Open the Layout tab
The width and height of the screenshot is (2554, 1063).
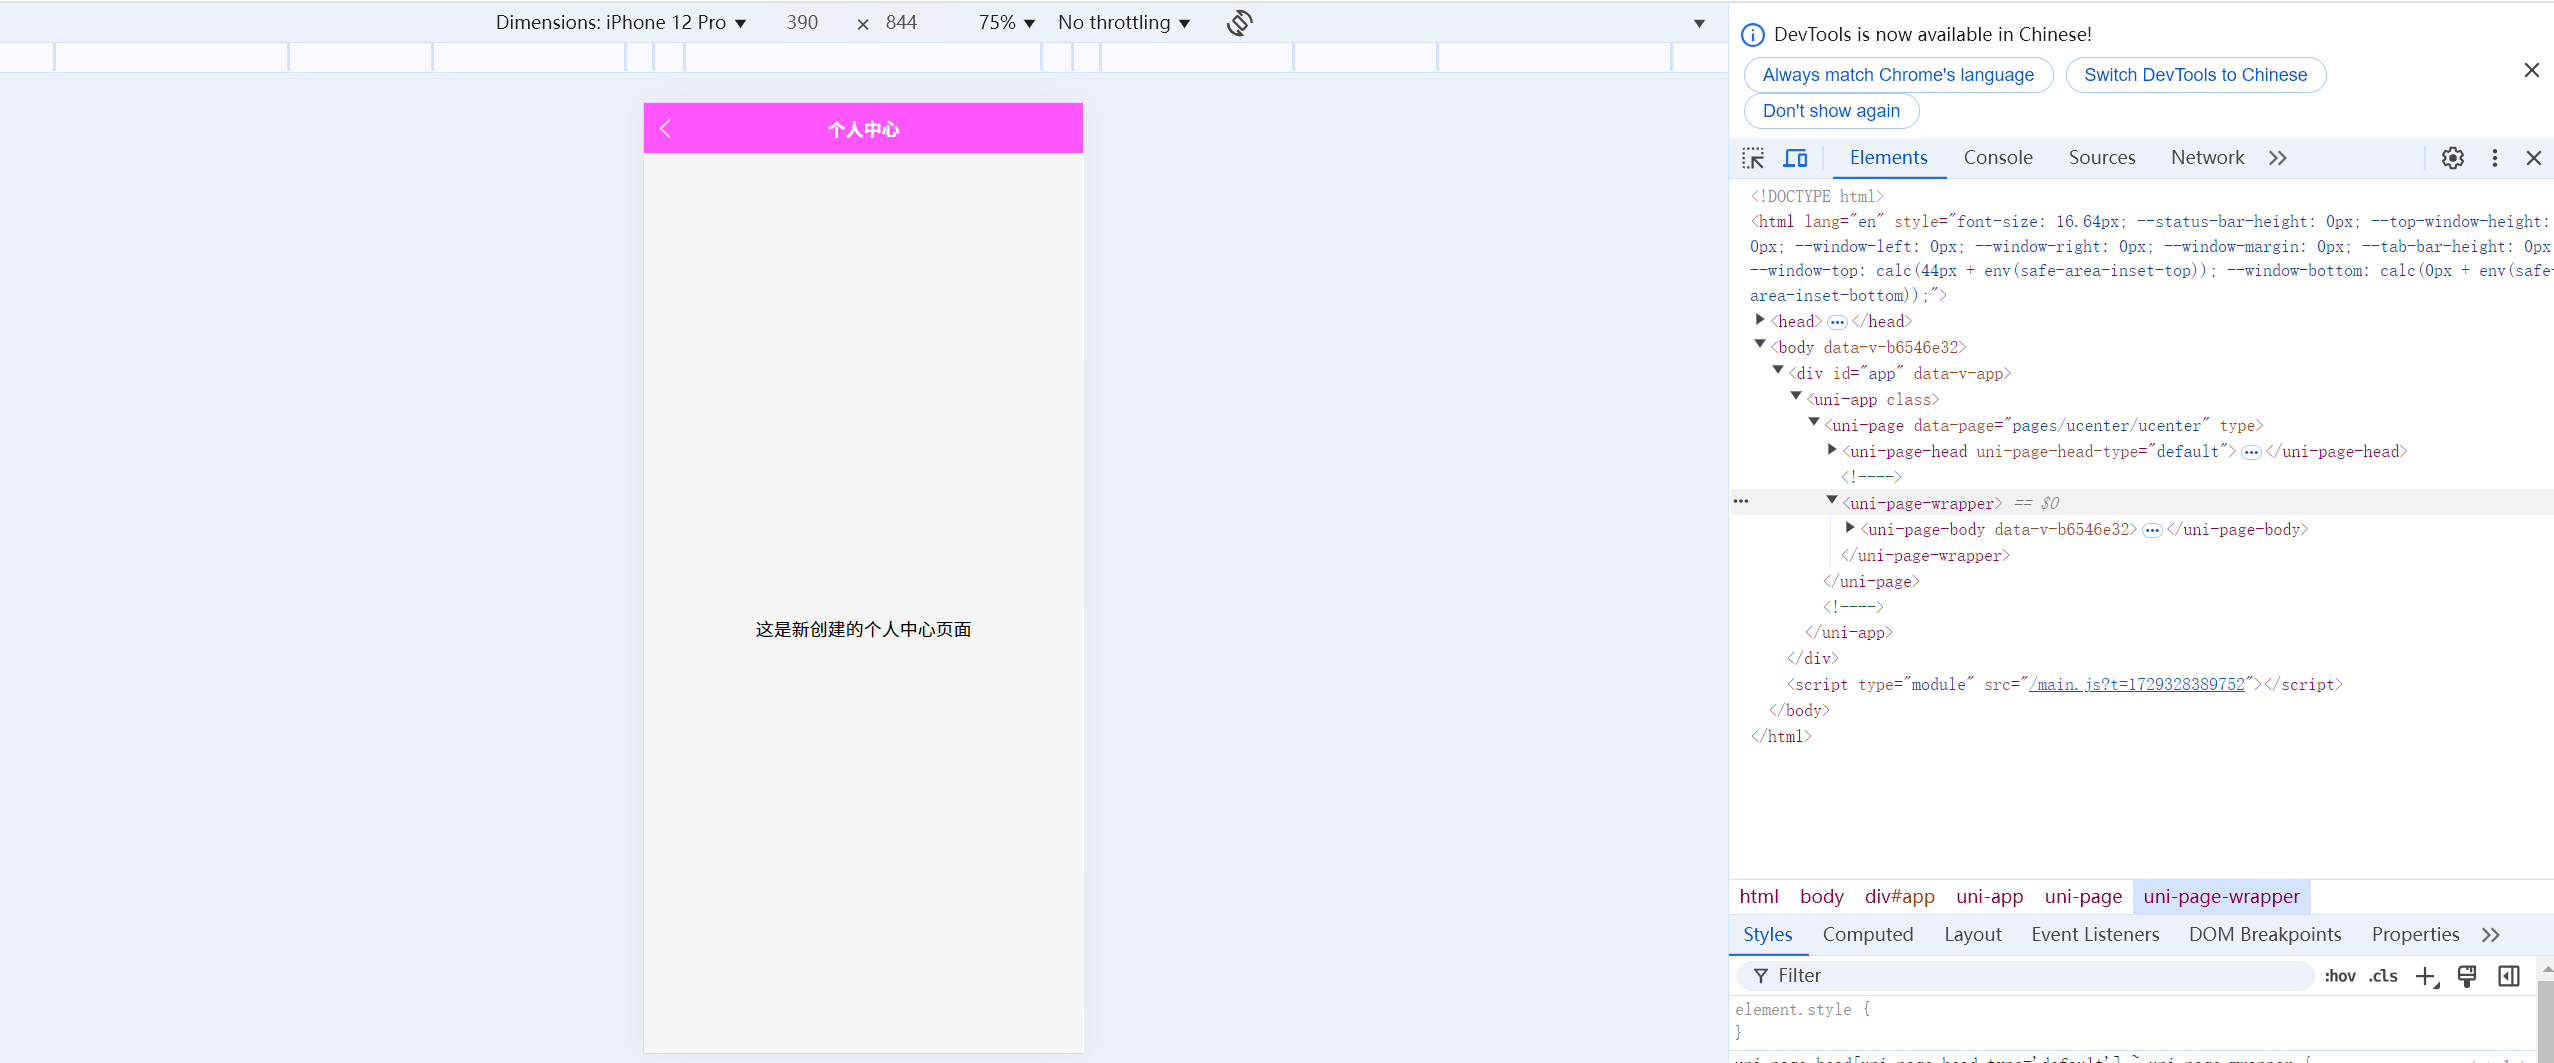[x=1973, y=935]
